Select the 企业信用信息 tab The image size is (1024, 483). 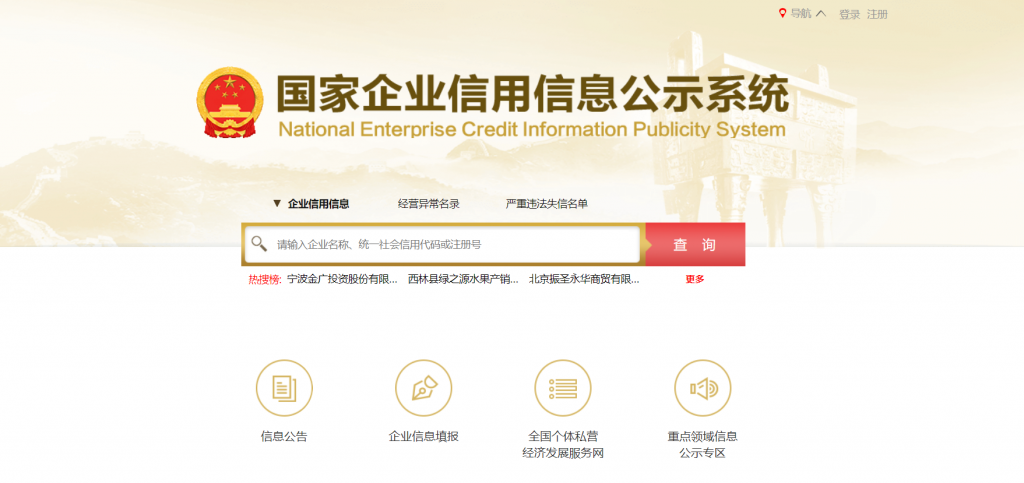[318, 204]
